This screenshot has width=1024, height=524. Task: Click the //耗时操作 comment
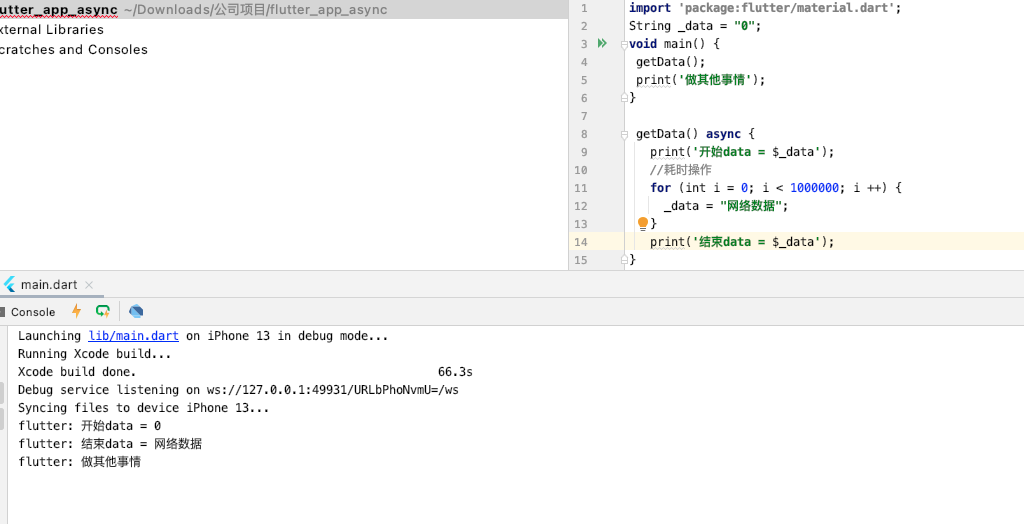click(680, 170)
